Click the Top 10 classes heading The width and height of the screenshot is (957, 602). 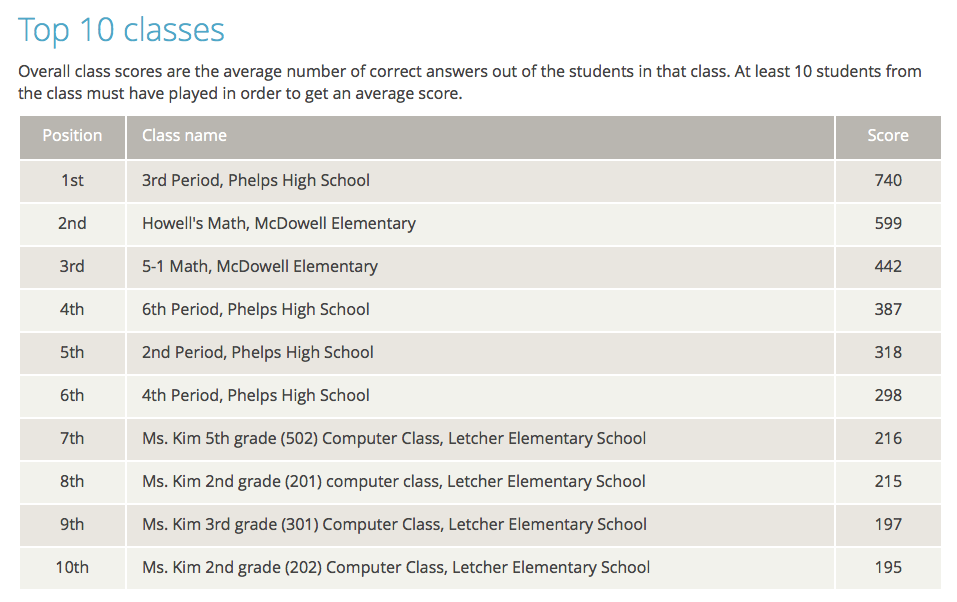[x=121, y=31]
